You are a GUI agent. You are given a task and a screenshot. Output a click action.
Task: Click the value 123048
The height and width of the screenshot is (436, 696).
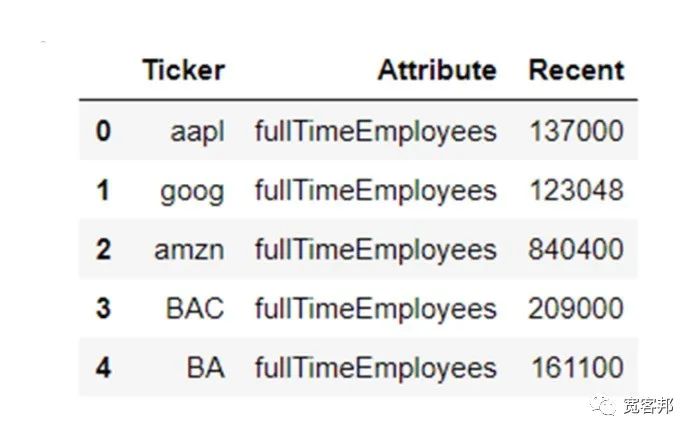tap(577, 190)
